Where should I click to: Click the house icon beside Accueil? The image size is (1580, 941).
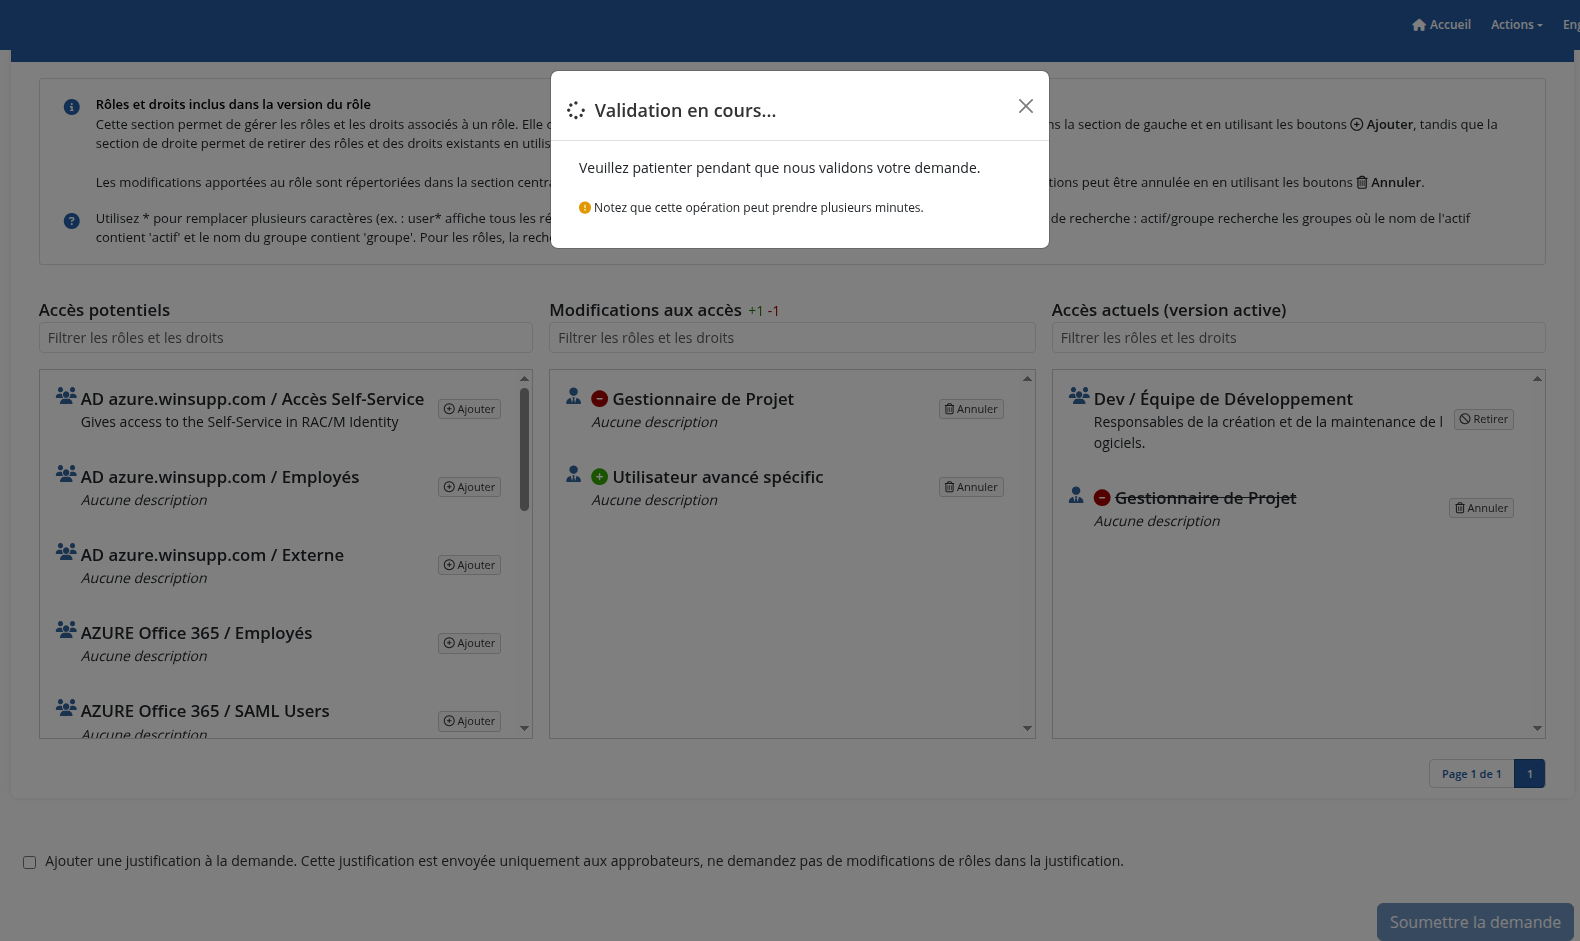click(x=1419, y=25)
